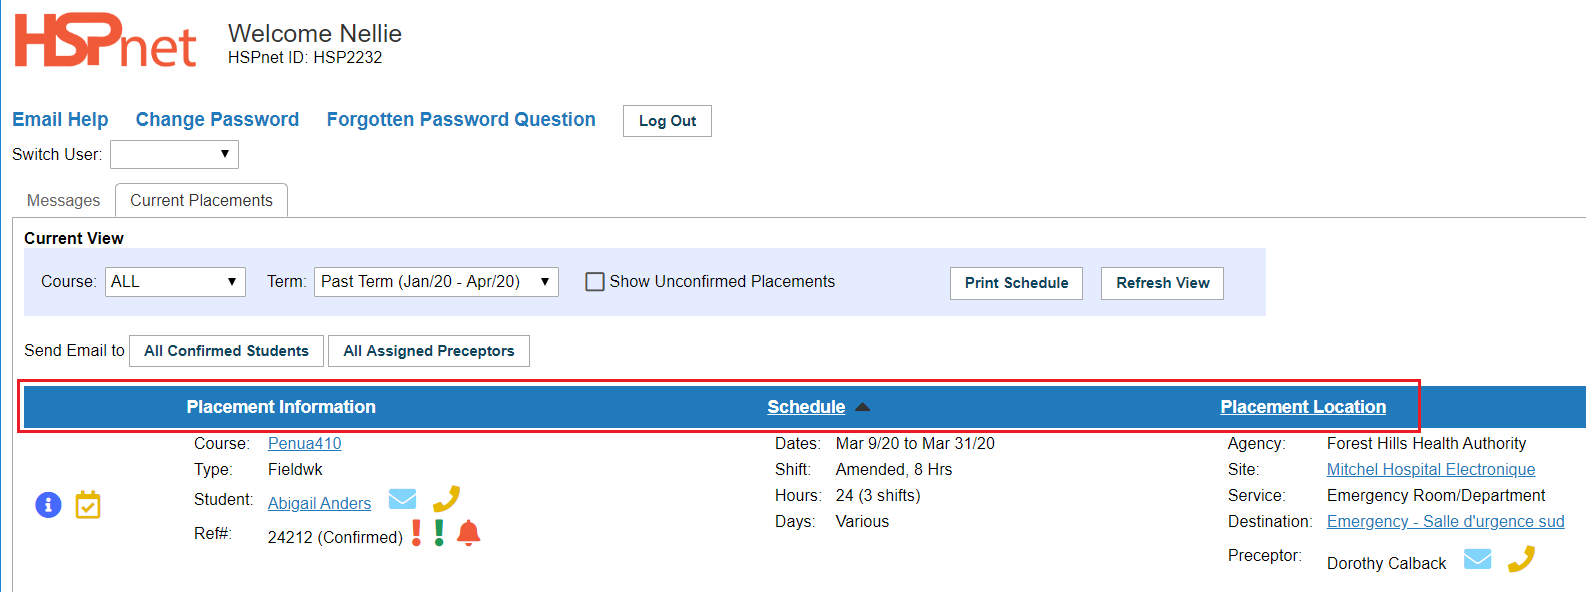
Task: Click the blue info icon for placement
Action: 48,505
